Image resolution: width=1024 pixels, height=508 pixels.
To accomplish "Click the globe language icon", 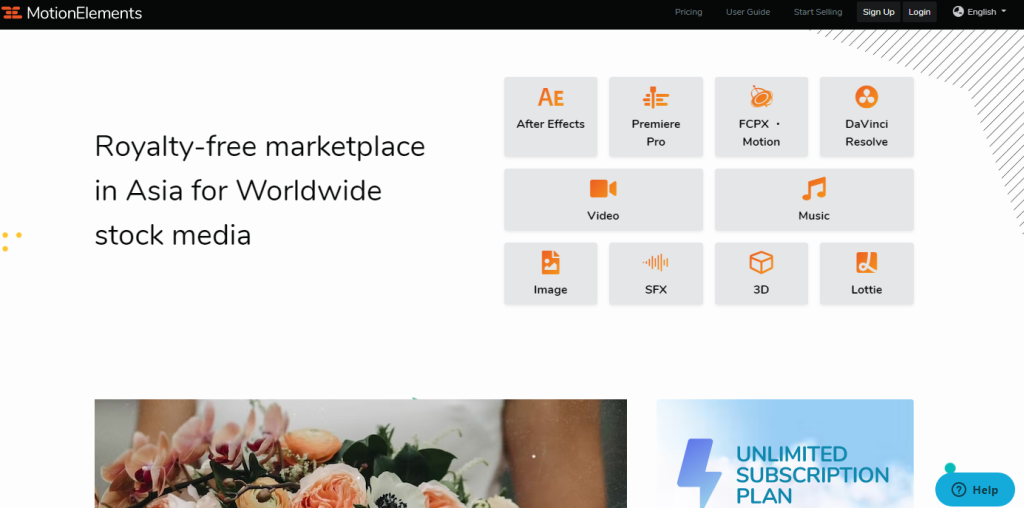I will click(x=958, y=12).
